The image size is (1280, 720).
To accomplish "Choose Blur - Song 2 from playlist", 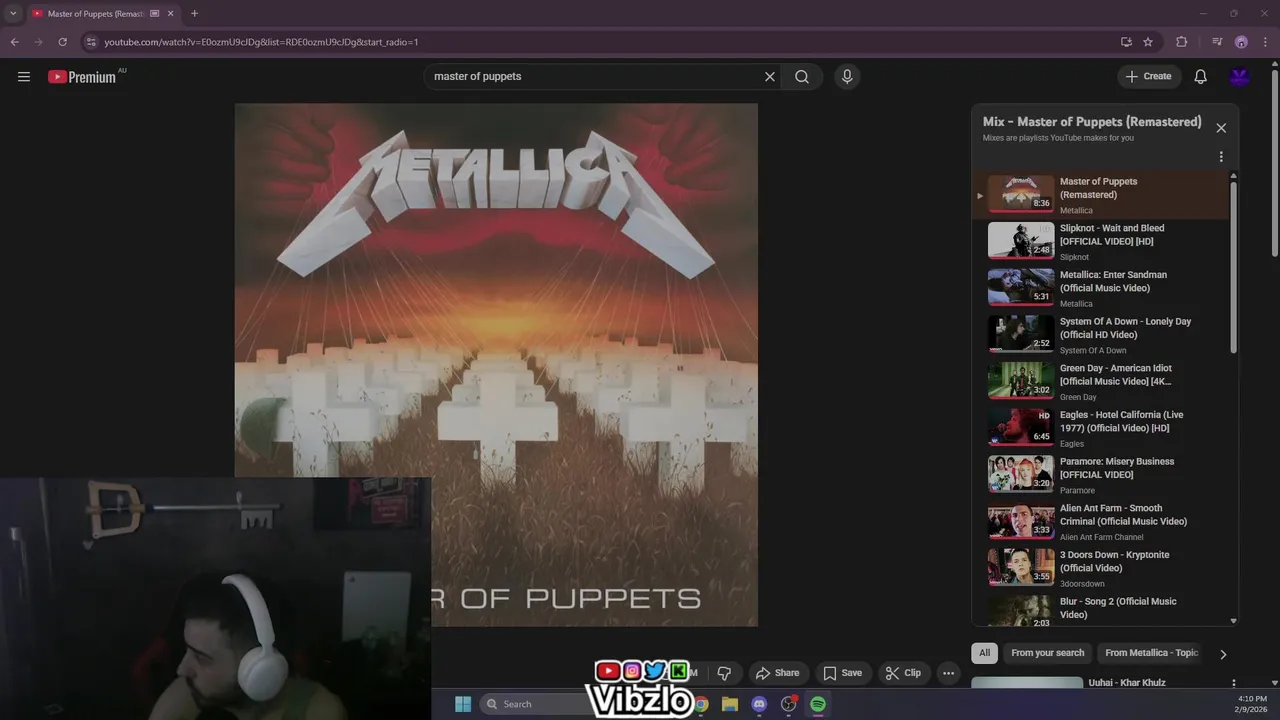I will click(x=1100, y=610).
